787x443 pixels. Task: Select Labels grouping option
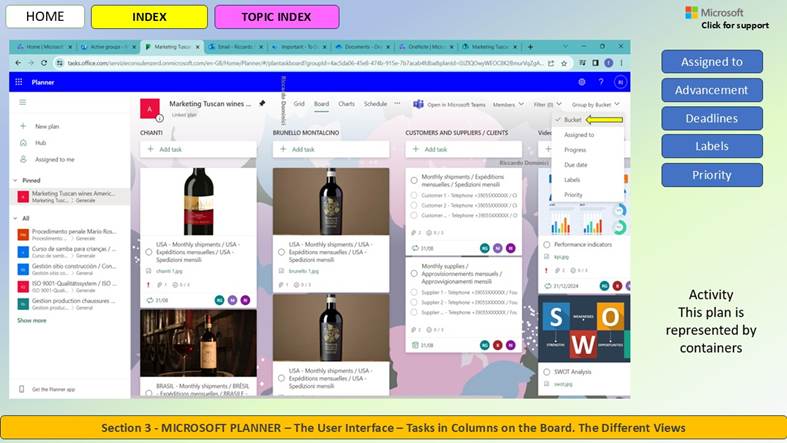coord(572,180)
